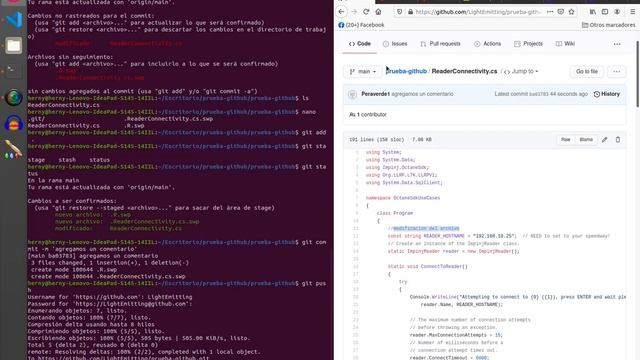Click the Pocket save icon
This screenshot has width=640, height=360.
[x=561, y=12]
